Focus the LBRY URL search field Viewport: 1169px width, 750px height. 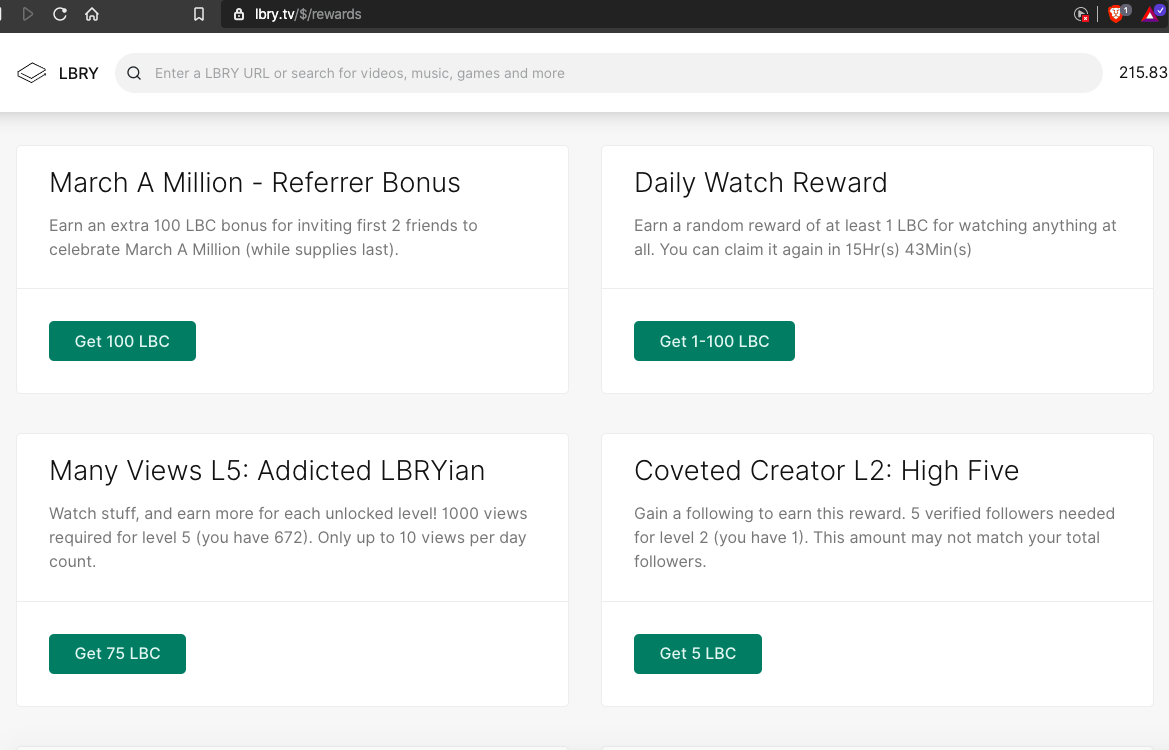(608, 73)
